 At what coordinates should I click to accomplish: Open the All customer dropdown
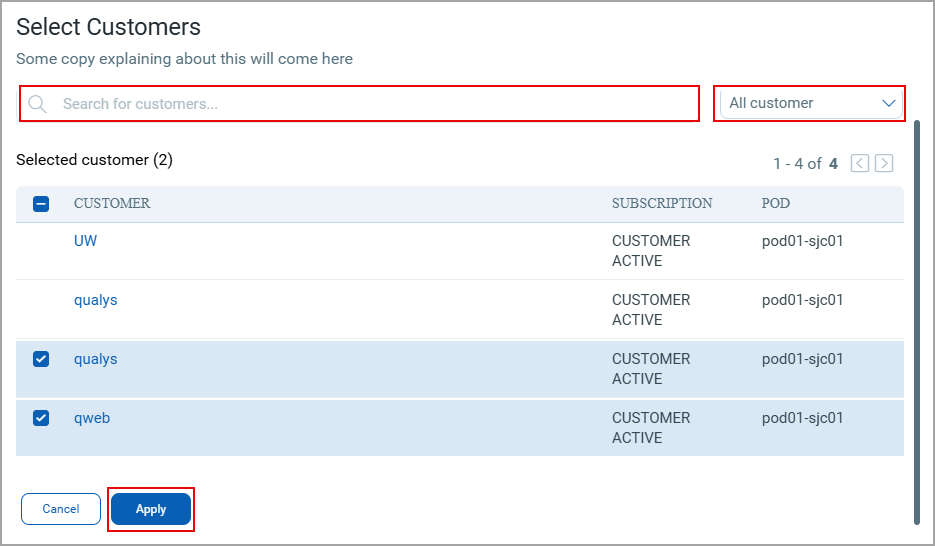coord(811,104)
